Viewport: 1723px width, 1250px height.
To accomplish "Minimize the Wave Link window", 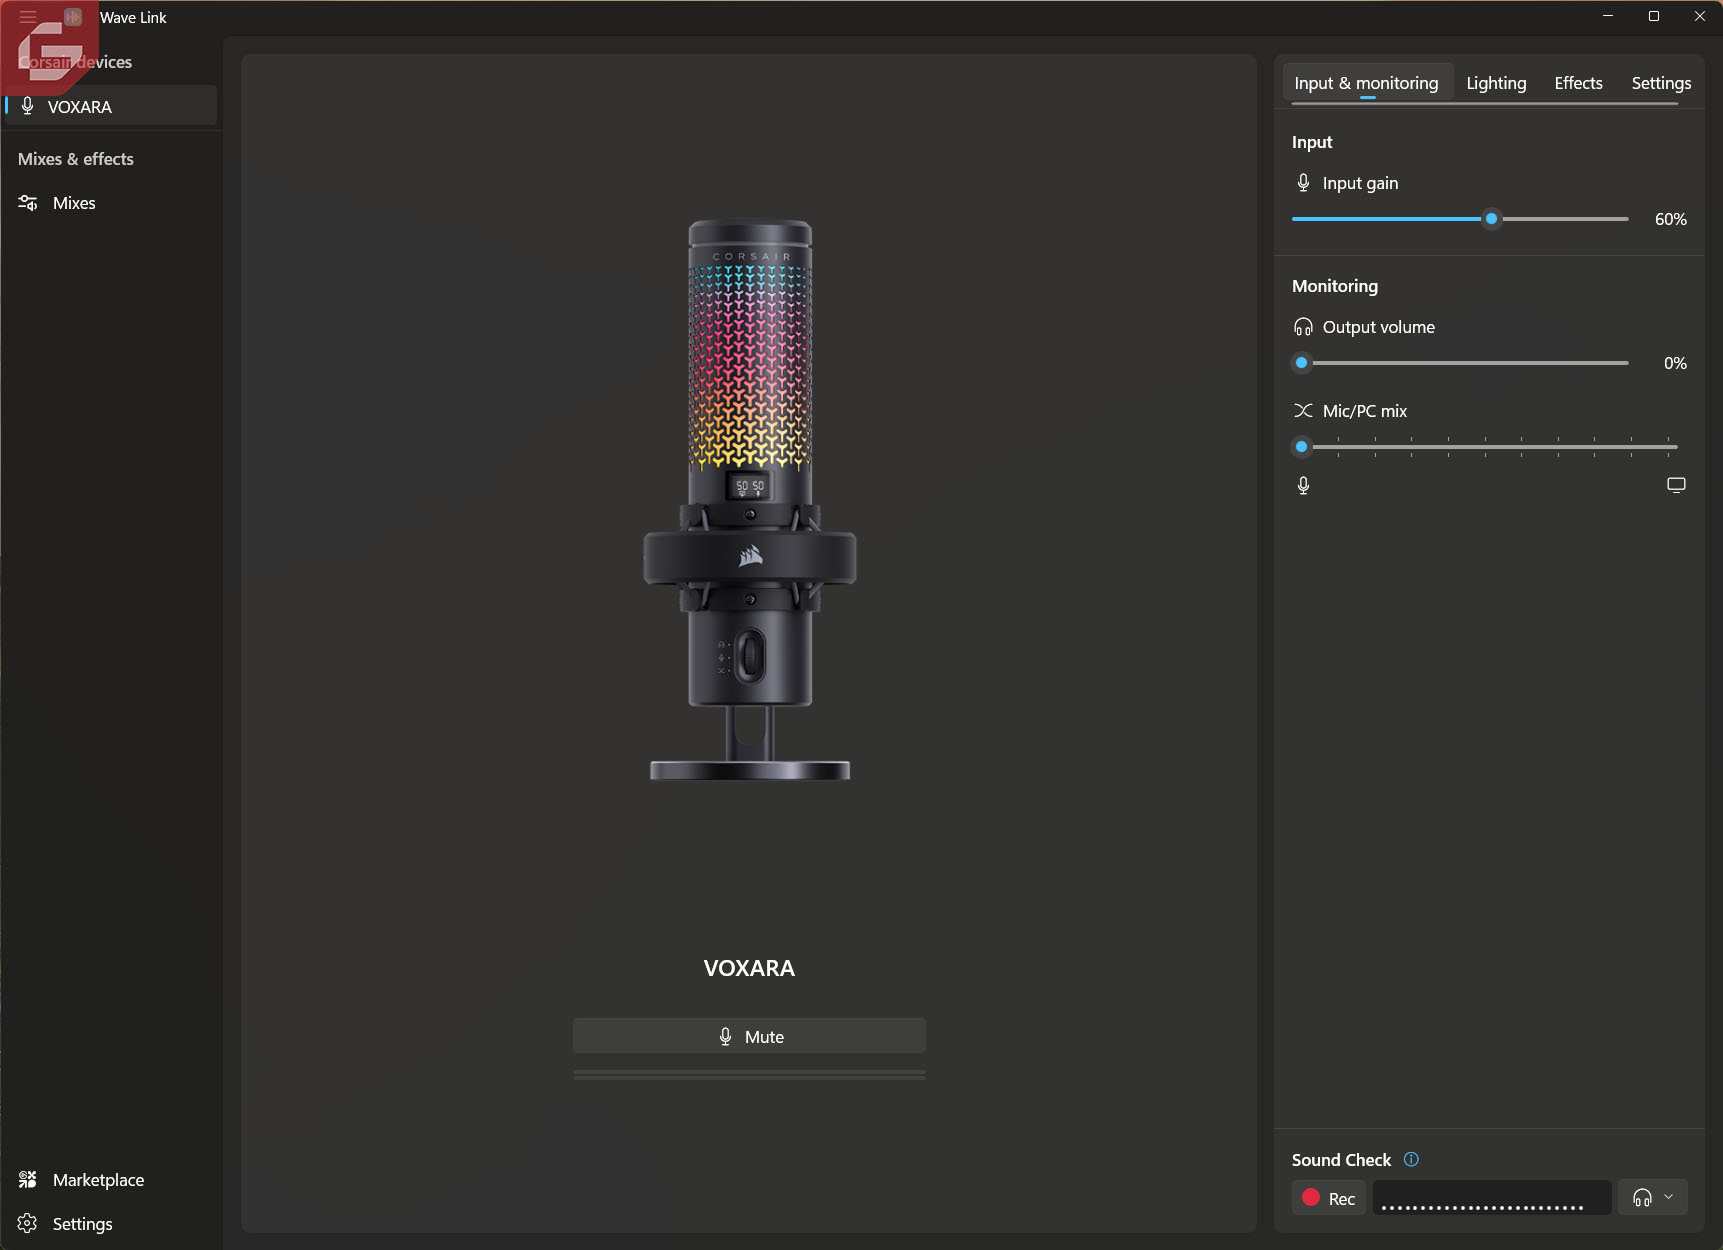I will [x=1608, y=16].
